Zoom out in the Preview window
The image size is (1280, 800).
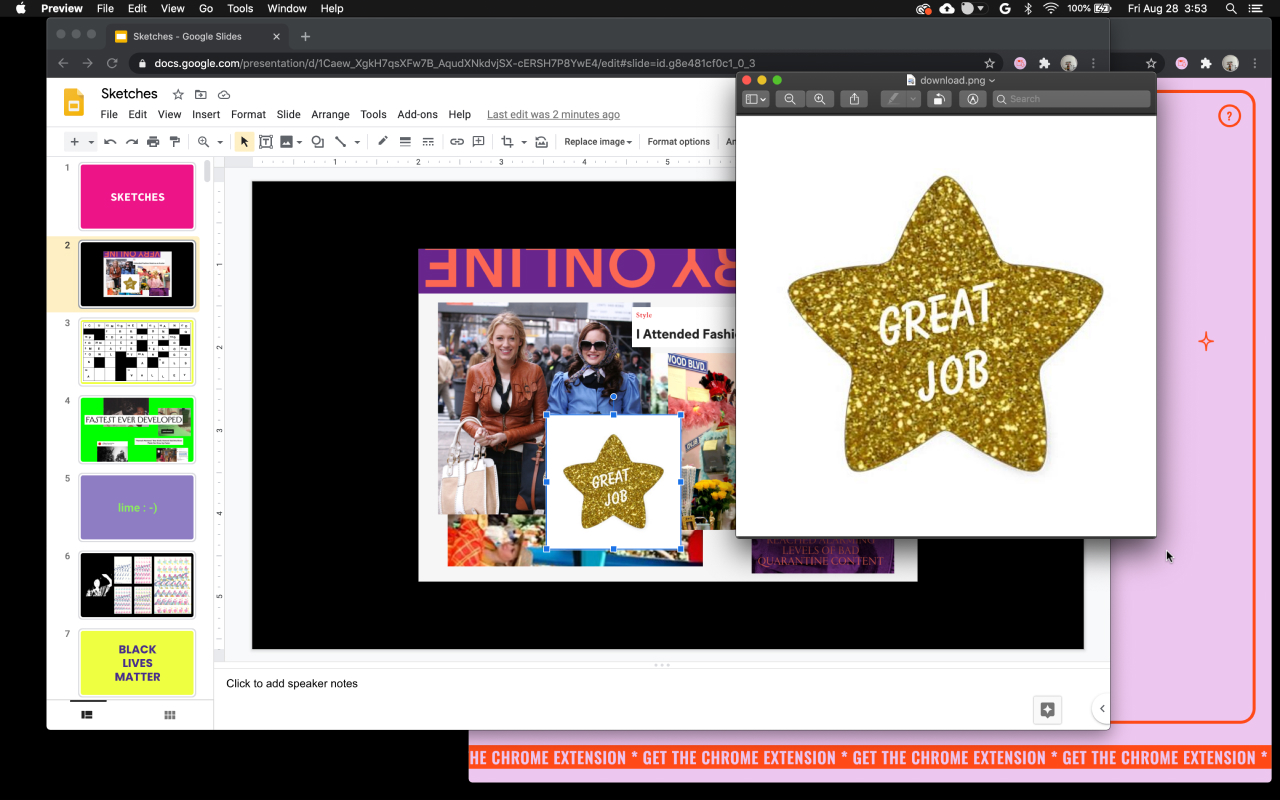point(790,99)
